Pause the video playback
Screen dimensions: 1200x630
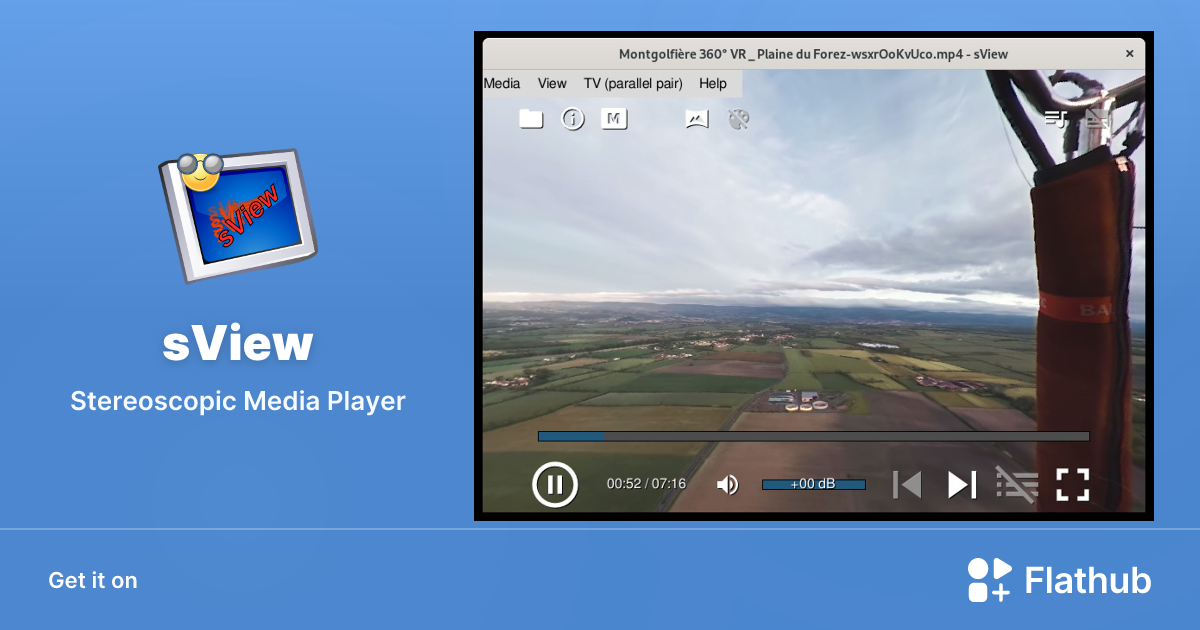pyautogui.click(x=555, y=484)
